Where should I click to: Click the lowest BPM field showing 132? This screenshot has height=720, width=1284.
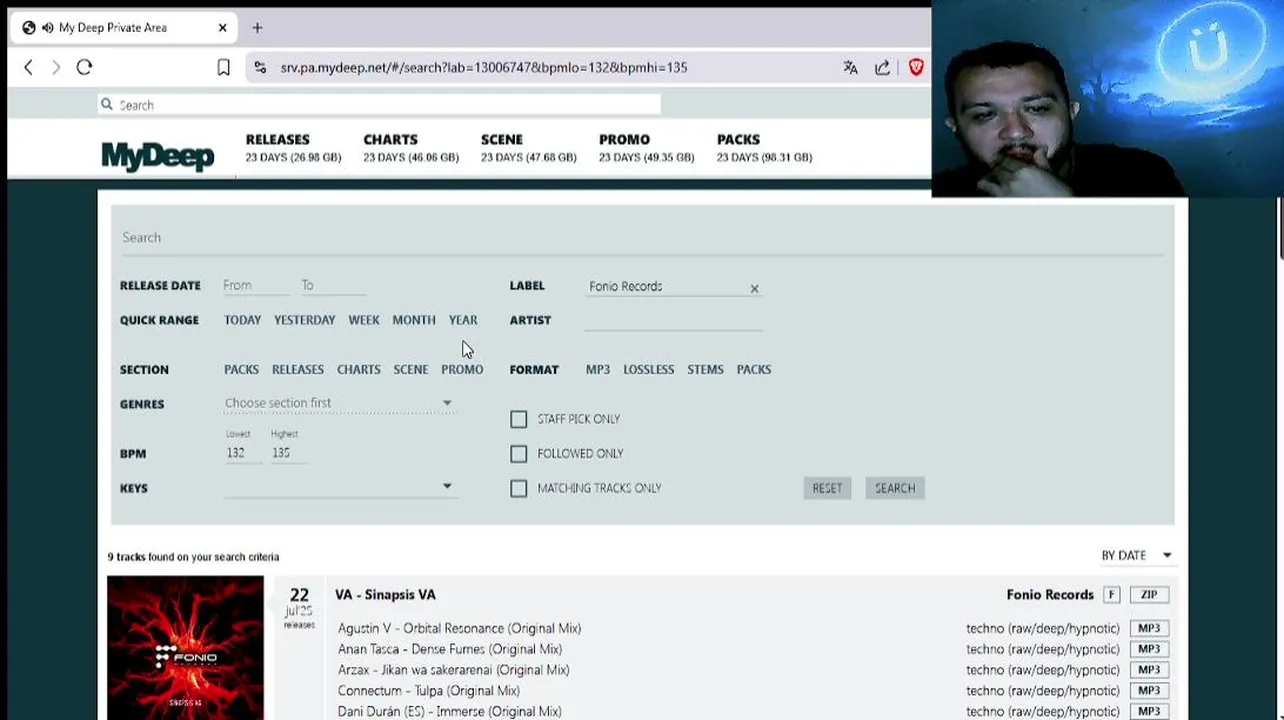pos(243,453)
